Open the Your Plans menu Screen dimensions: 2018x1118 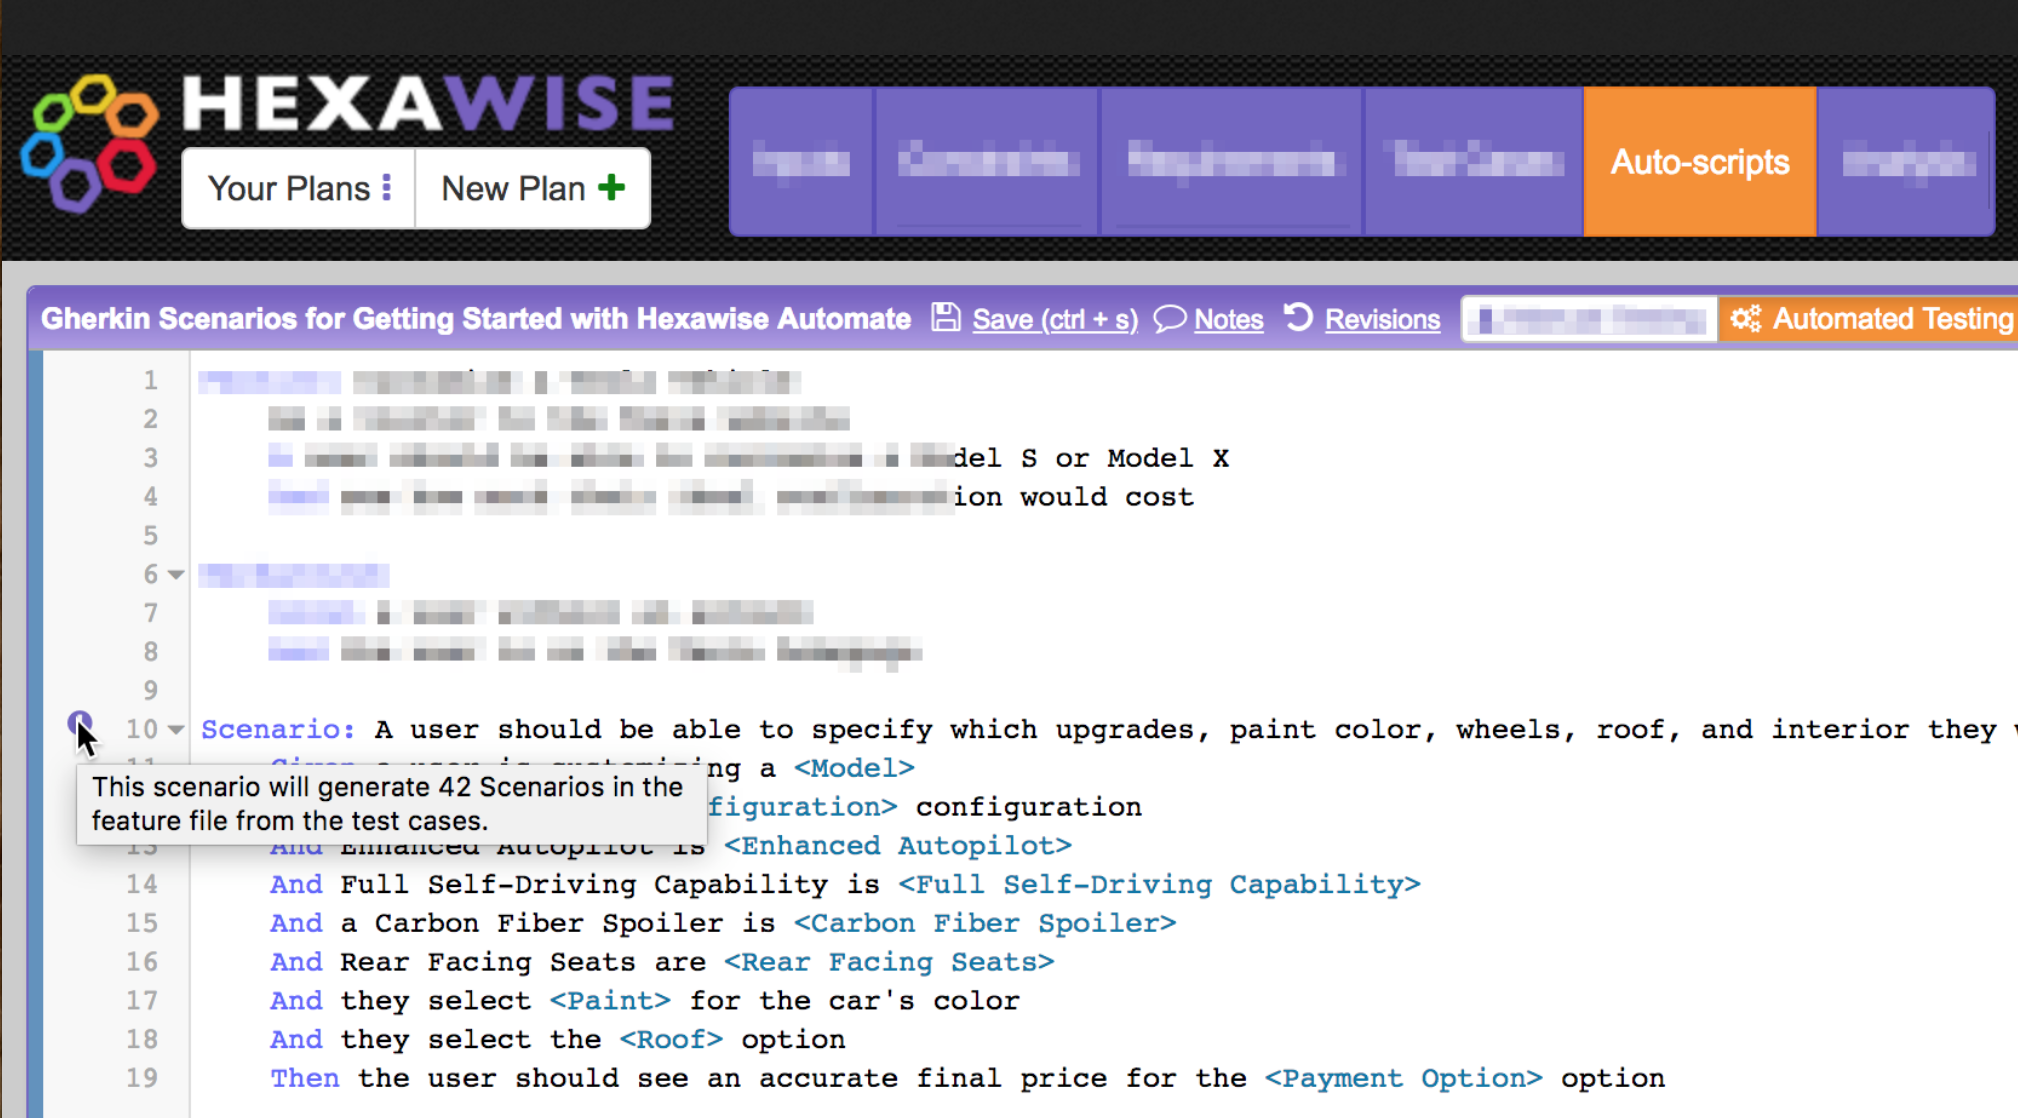299,188
